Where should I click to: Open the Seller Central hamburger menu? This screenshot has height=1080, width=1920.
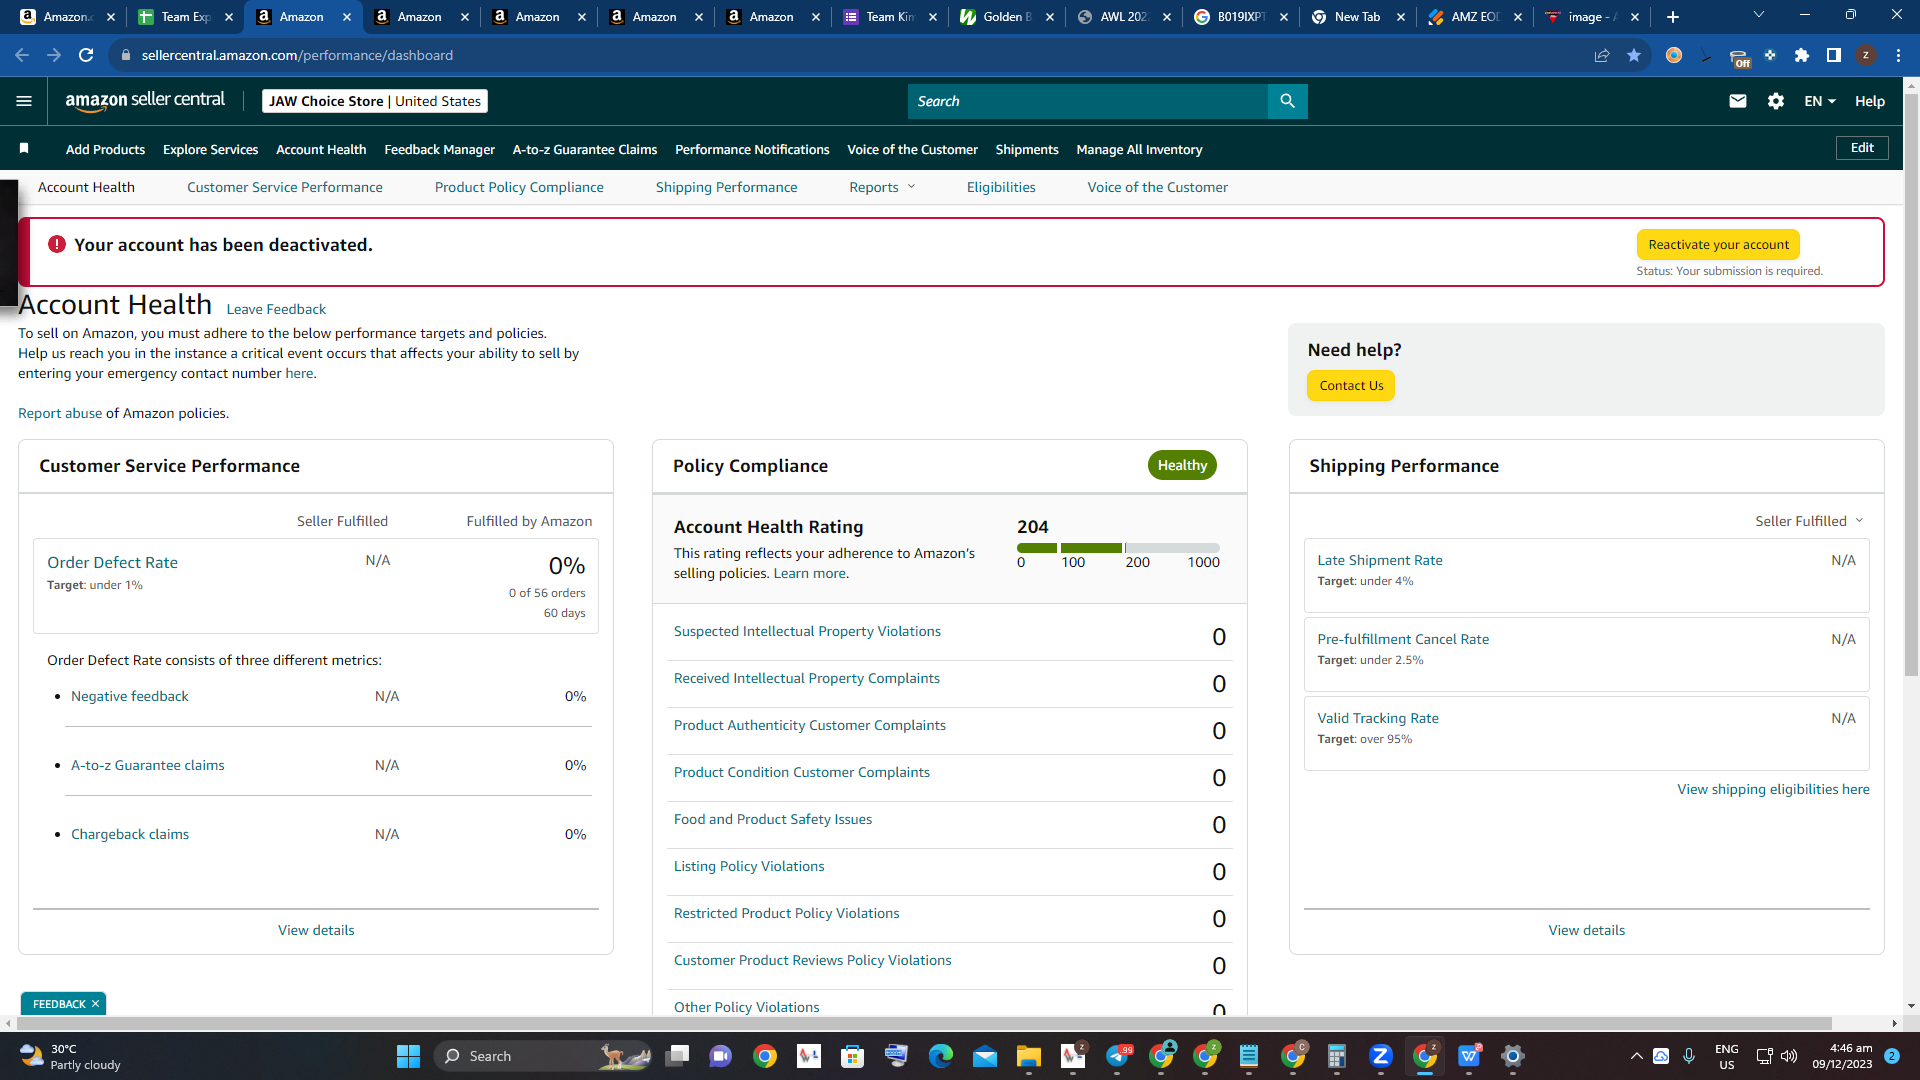pos(24,101)
